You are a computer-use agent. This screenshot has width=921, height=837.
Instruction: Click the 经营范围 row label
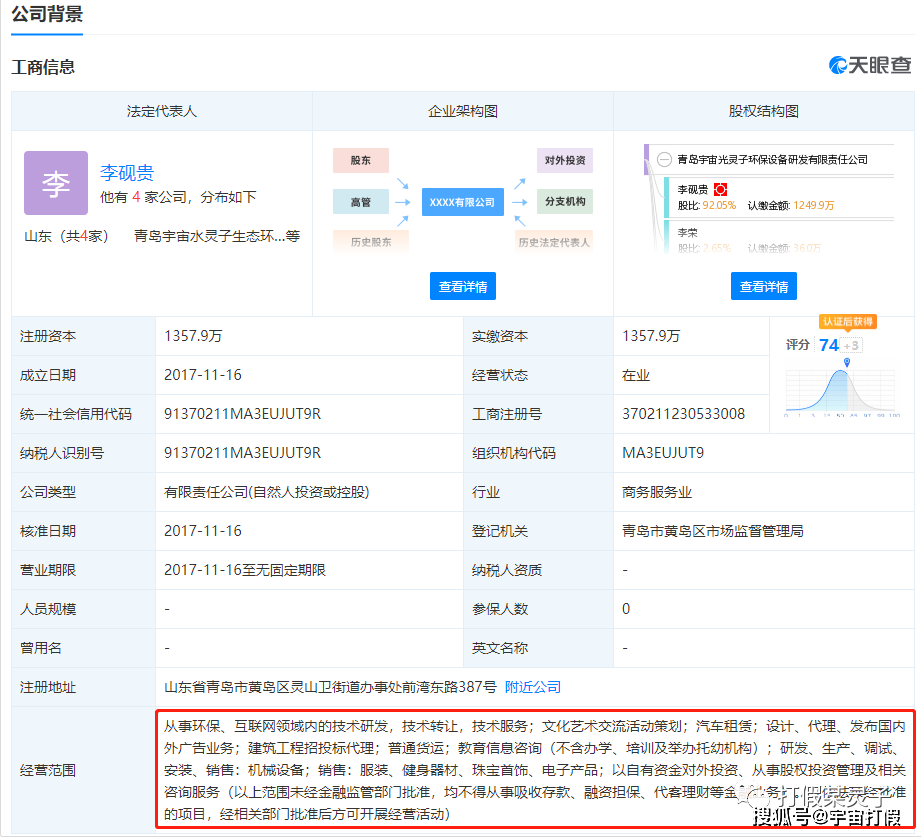click(48, 770)
